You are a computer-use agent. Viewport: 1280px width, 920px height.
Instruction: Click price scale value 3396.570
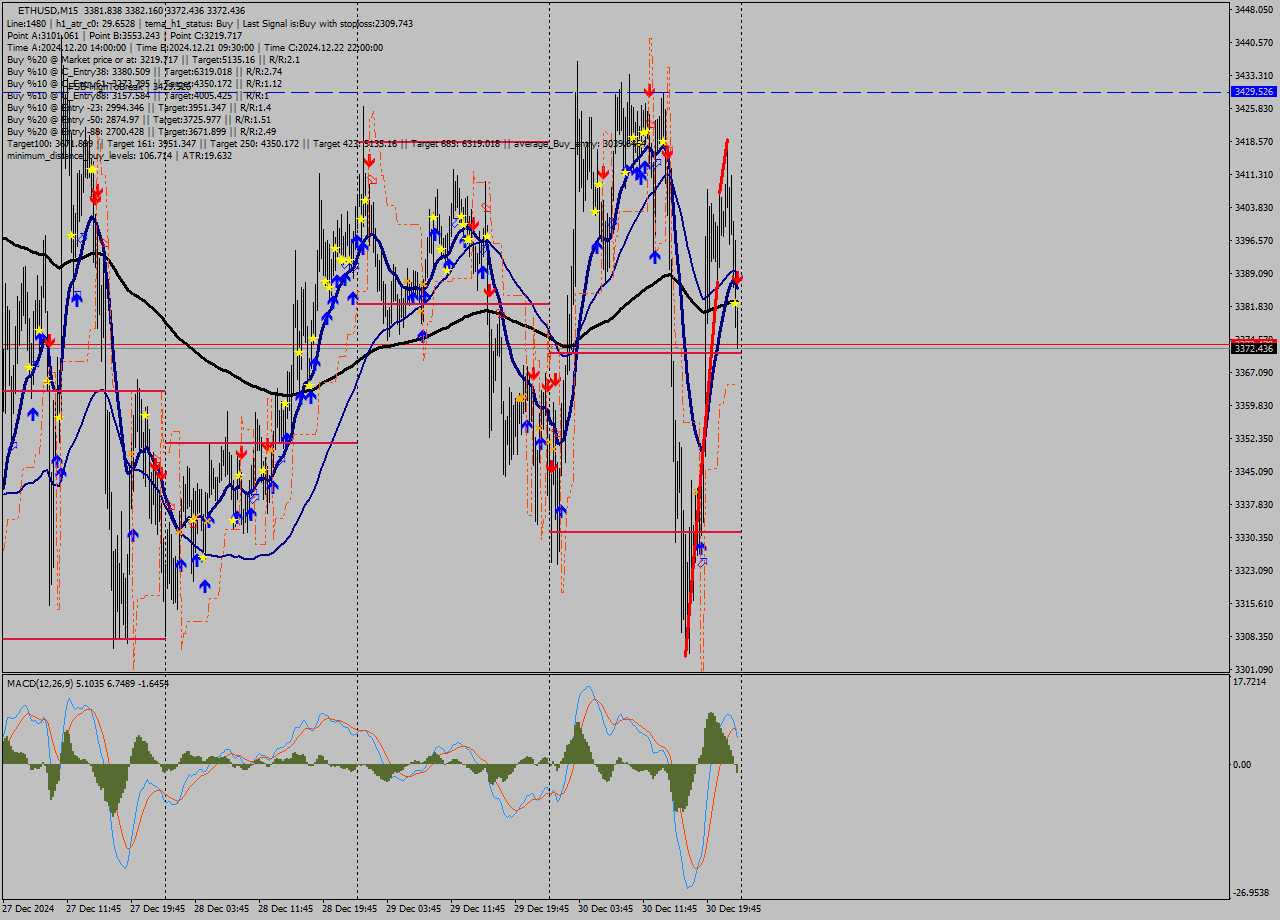pos(1253,240)
